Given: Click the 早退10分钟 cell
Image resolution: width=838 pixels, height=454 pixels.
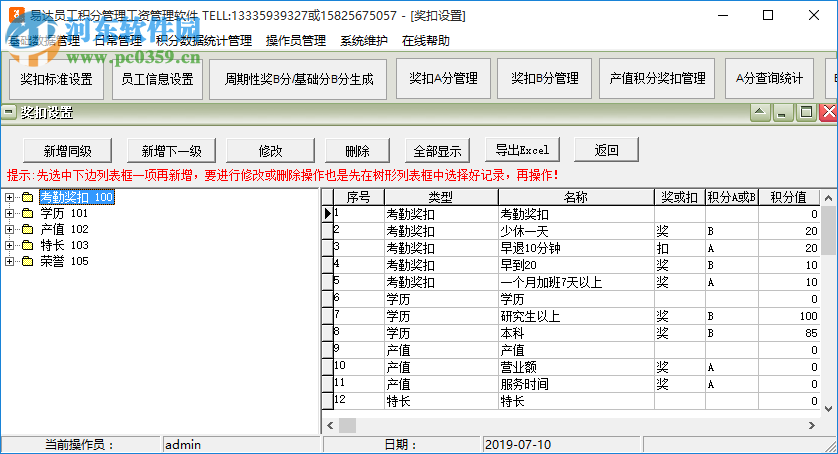Looking at the screenshot, I should point(576,248).
